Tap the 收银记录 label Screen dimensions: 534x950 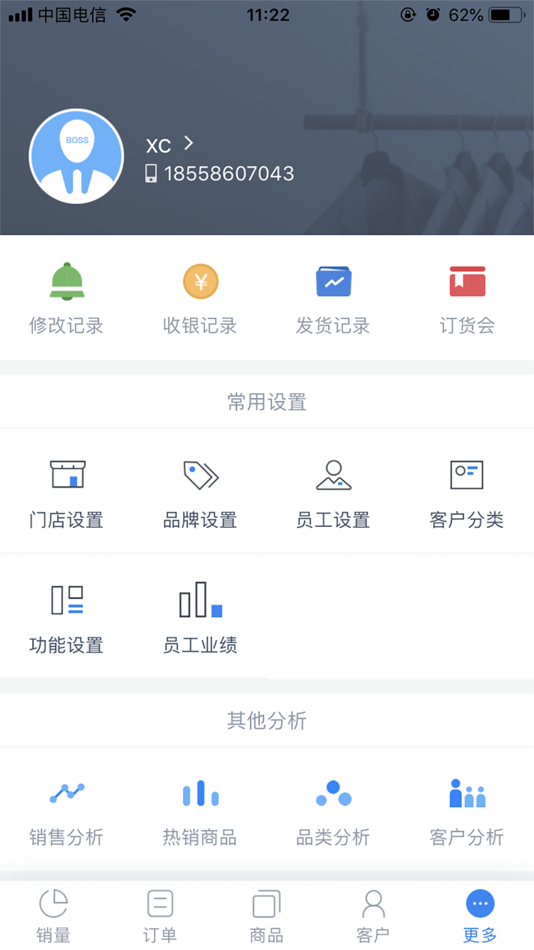200,326
